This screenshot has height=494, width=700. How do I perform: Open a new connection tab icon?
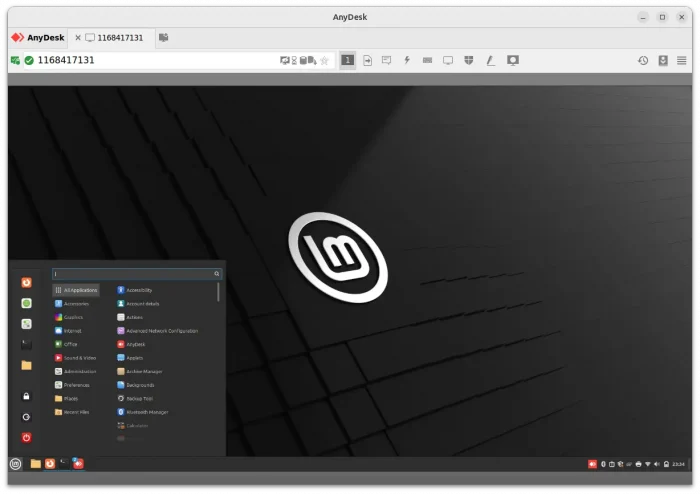(164, 38)
